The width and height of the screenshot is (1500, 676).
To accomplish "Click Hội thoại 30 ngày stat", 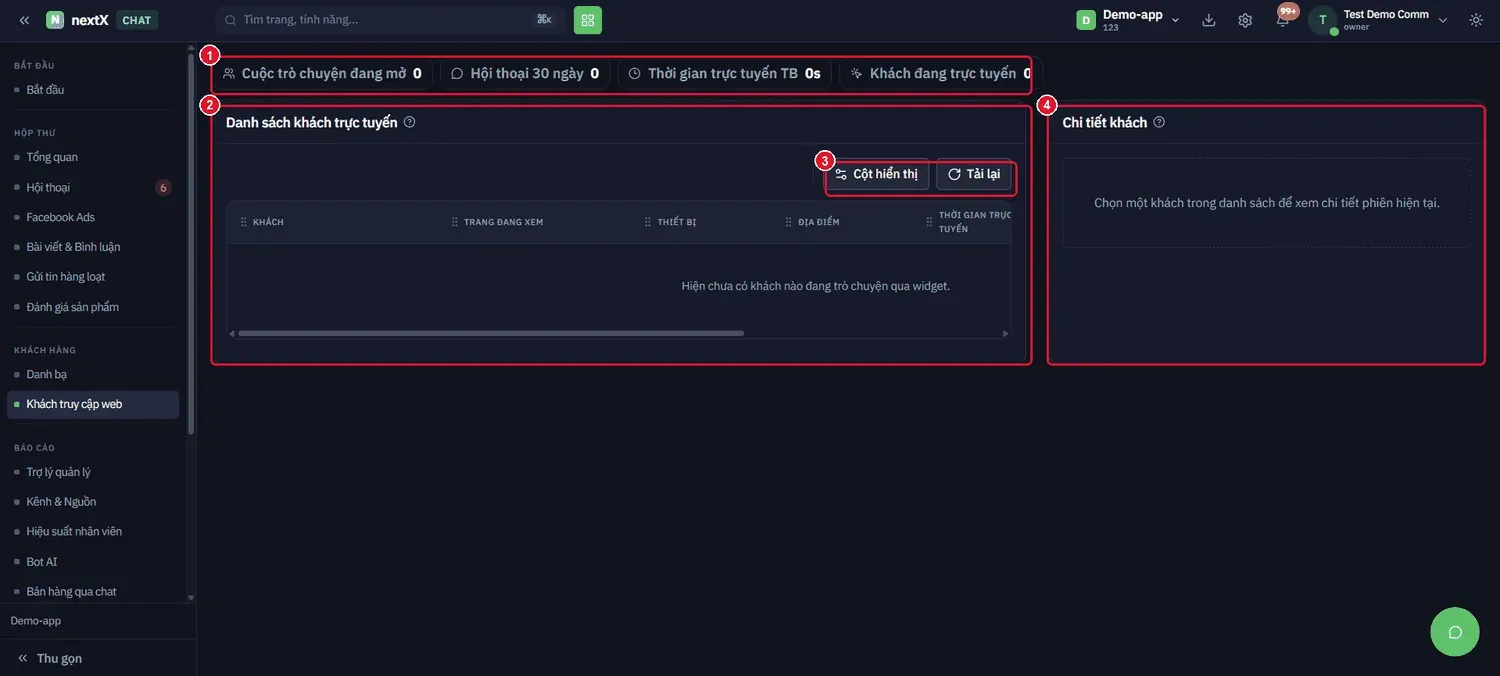I will click(x=525, y=73).
